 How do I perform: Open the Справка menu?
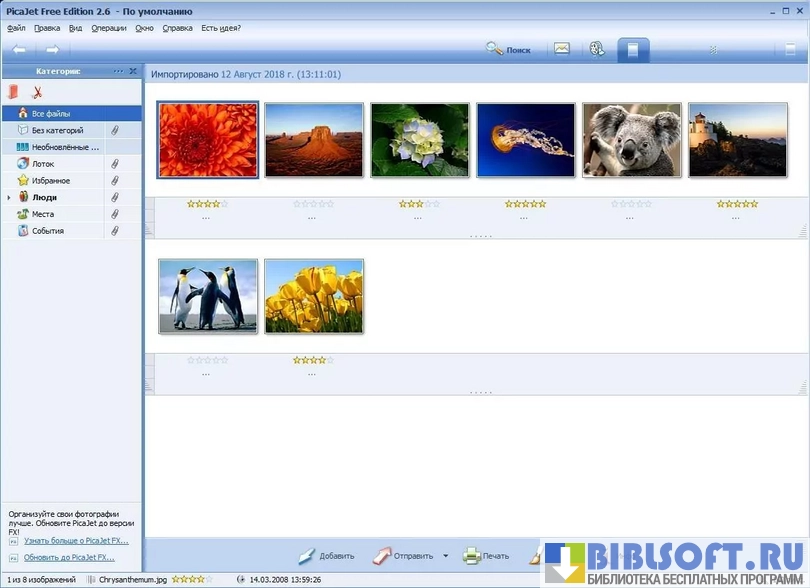[177, 28]
